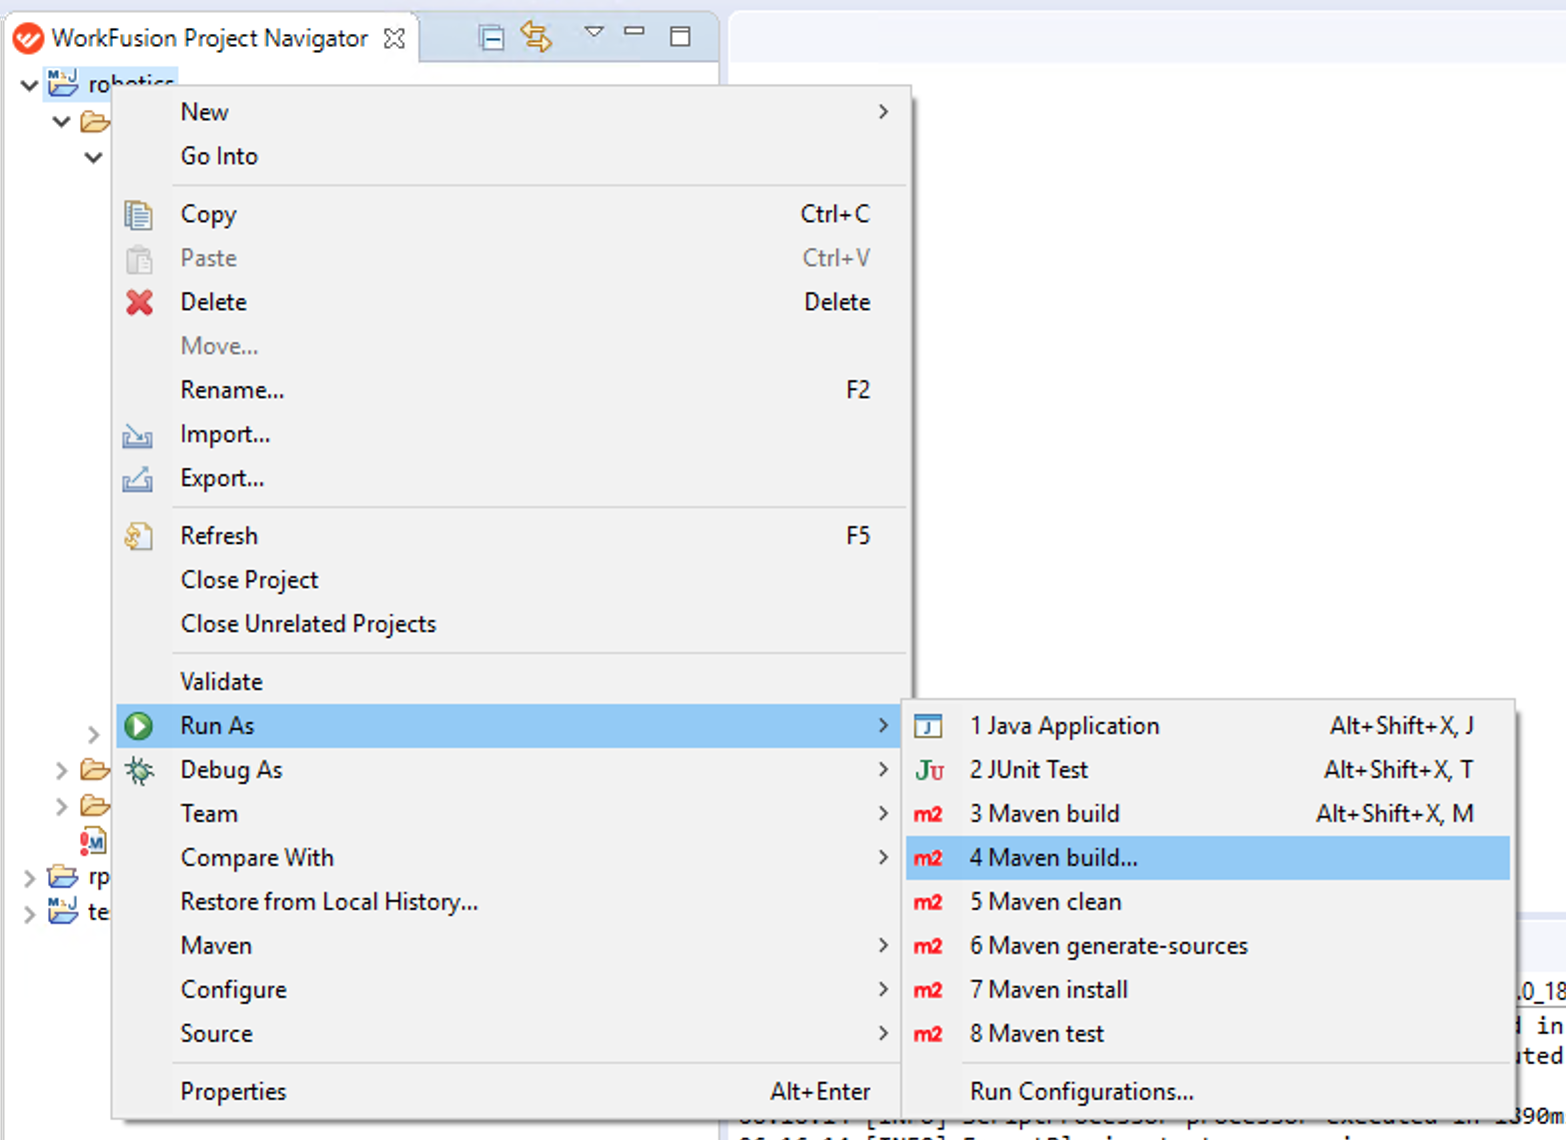Open Properties from the context menu
Viewport: 1566px width, 1140px height.
click(x=511, y=1092)
